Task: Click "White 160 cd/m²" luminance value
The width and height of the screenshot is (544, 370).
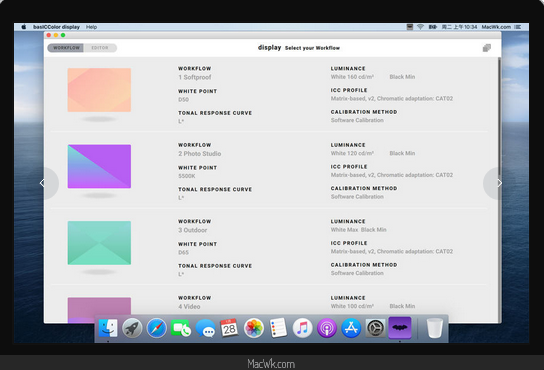Action: pos(352,77)
